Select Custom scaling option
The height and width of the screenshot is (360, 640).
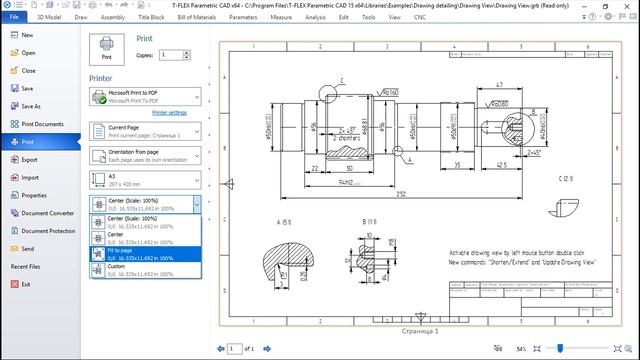(x=145, y=270)
